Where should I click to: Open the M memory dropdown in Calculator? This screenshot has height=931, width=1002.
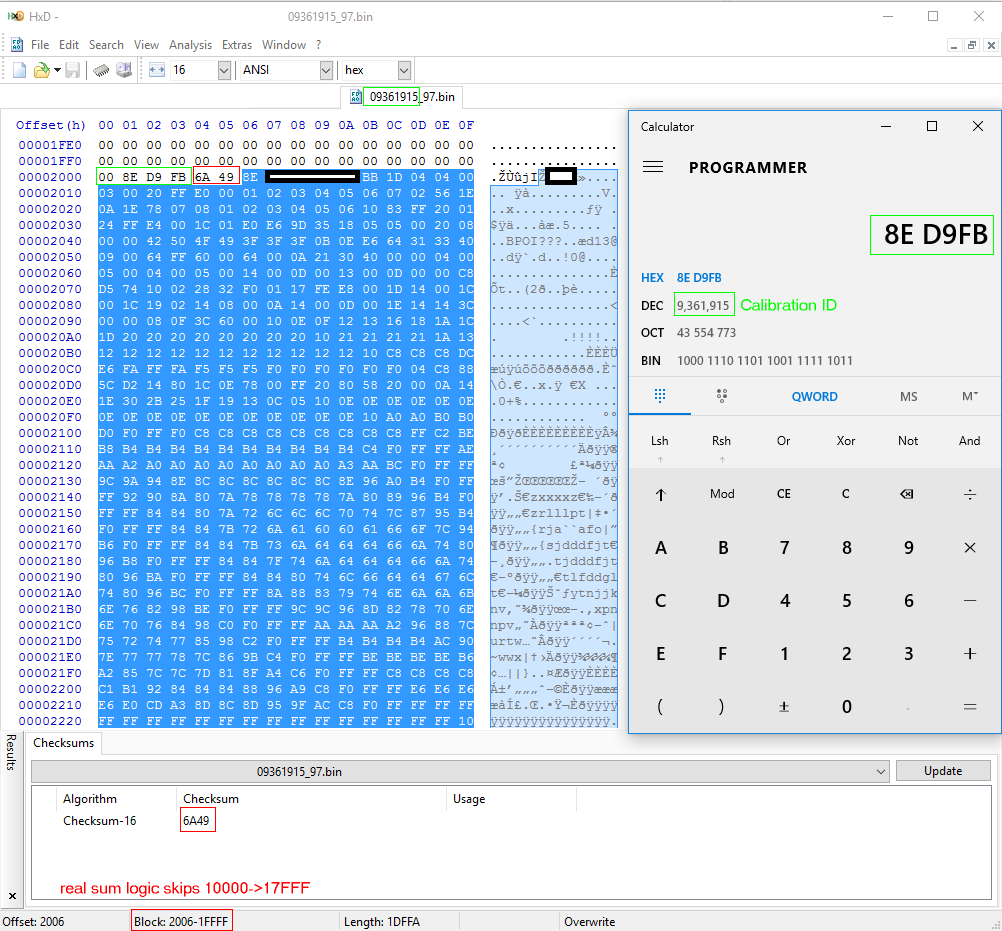969,396
